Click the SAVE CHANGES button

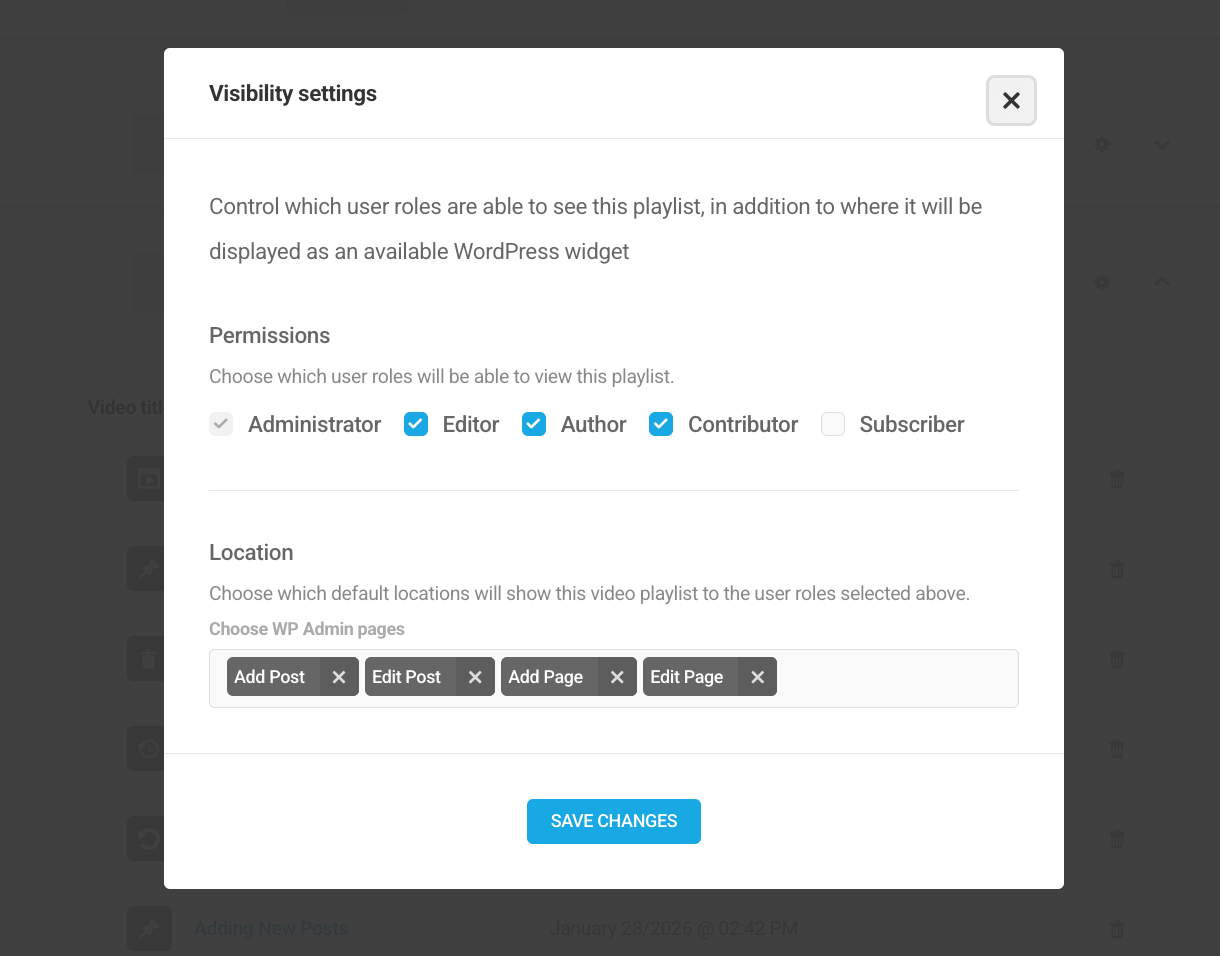pos(613,821)
